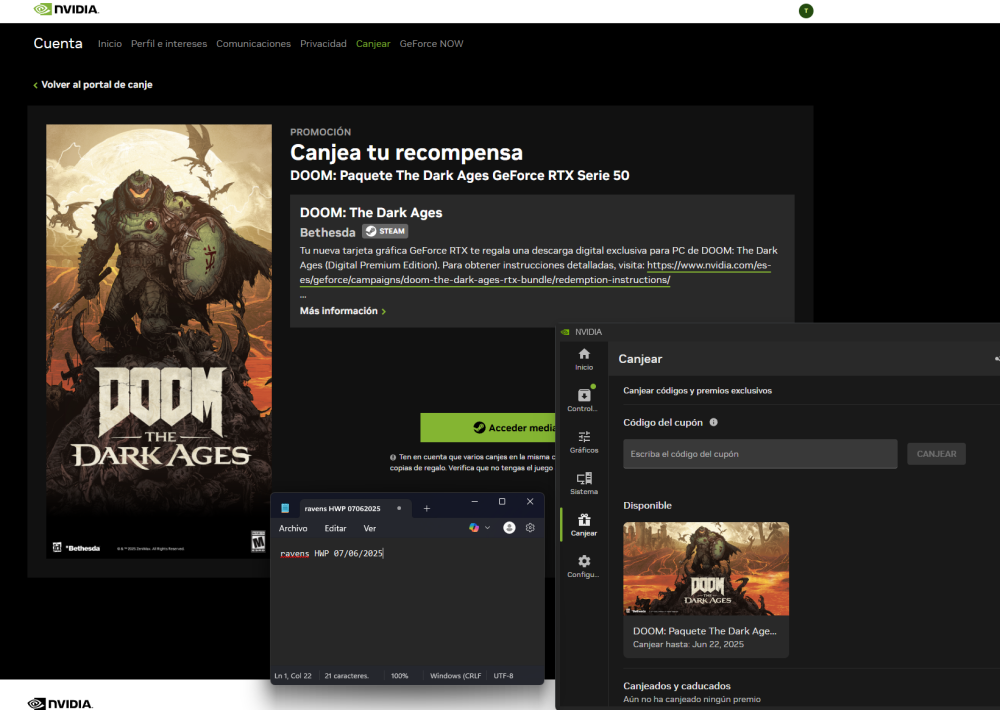The width and height of the screenshot is (1000, 710).
Task: Open Privacidad tab
Action: click(x=323, y=44)
